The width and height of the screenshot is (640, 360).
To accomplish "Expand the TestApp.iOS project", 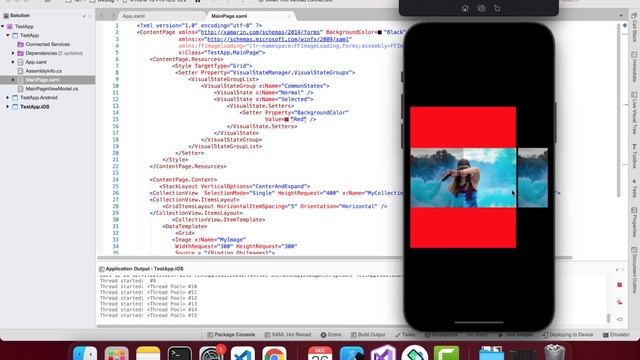I will (8, 107).
